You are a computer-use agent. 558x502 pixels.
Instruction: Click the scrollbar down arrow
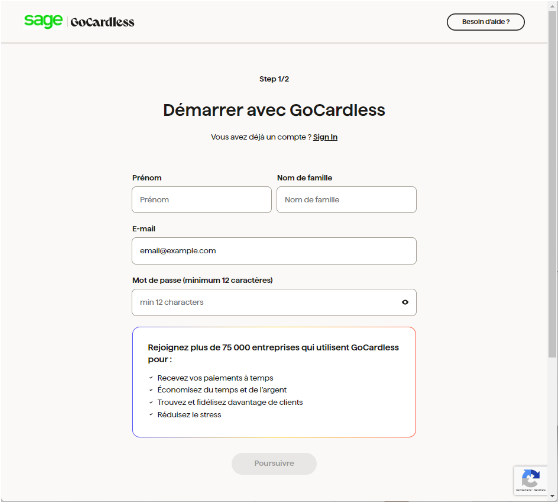point(552,496)
